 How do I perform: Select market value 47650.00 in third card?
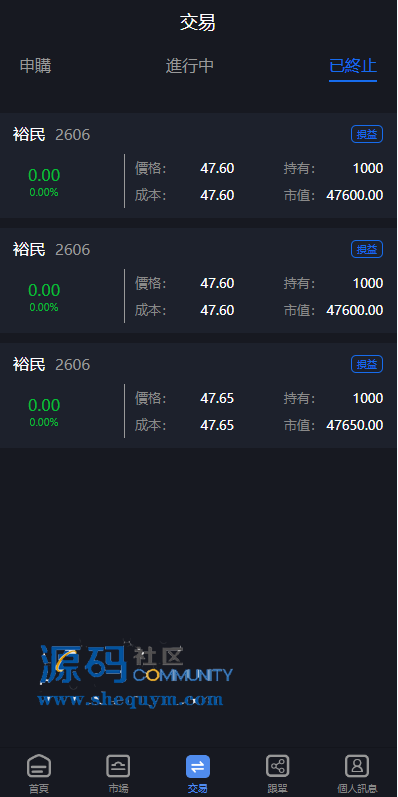[355, 425]
